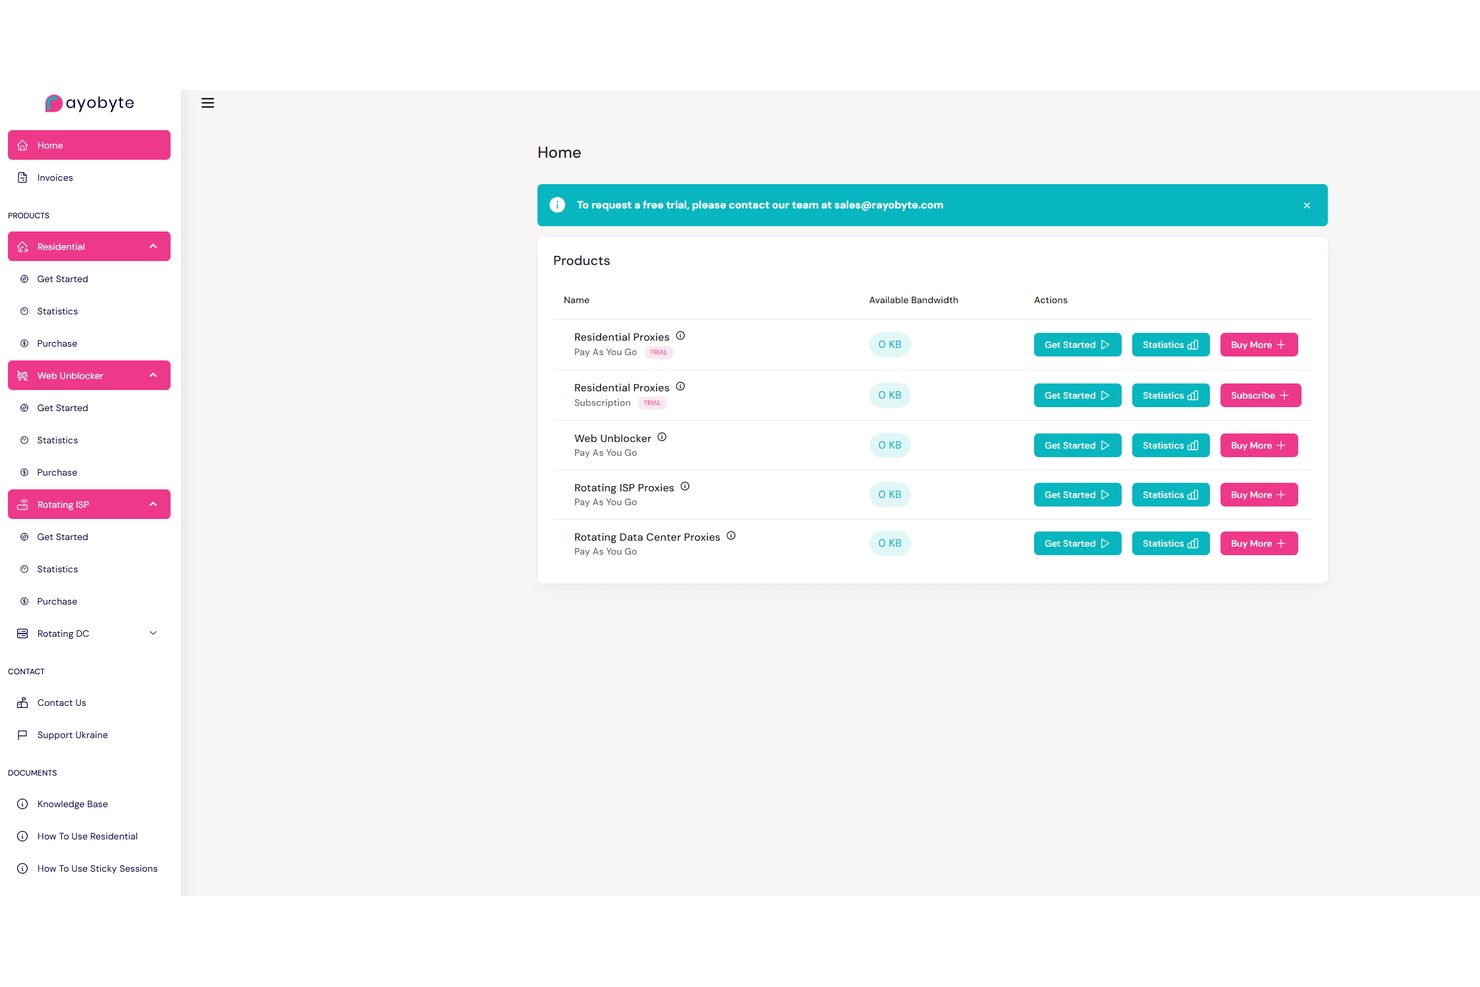
Task: Get Started for Web Unblocker row
Action: 1077,445
